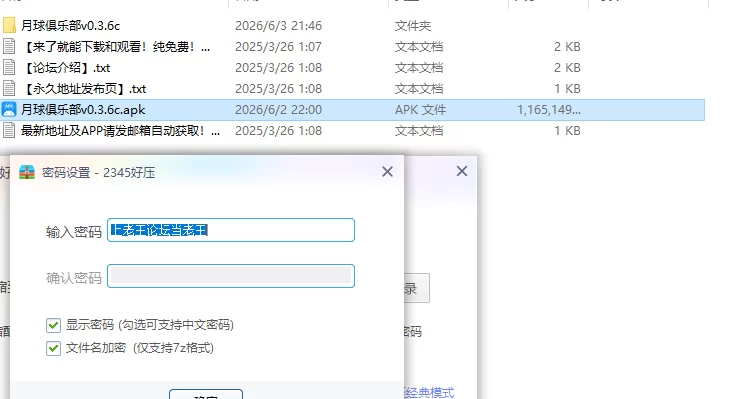Image resolution: width=742 pixels, height=399 pixels.
Task: Click the 经典模式 link in background window
Action: 429,392
